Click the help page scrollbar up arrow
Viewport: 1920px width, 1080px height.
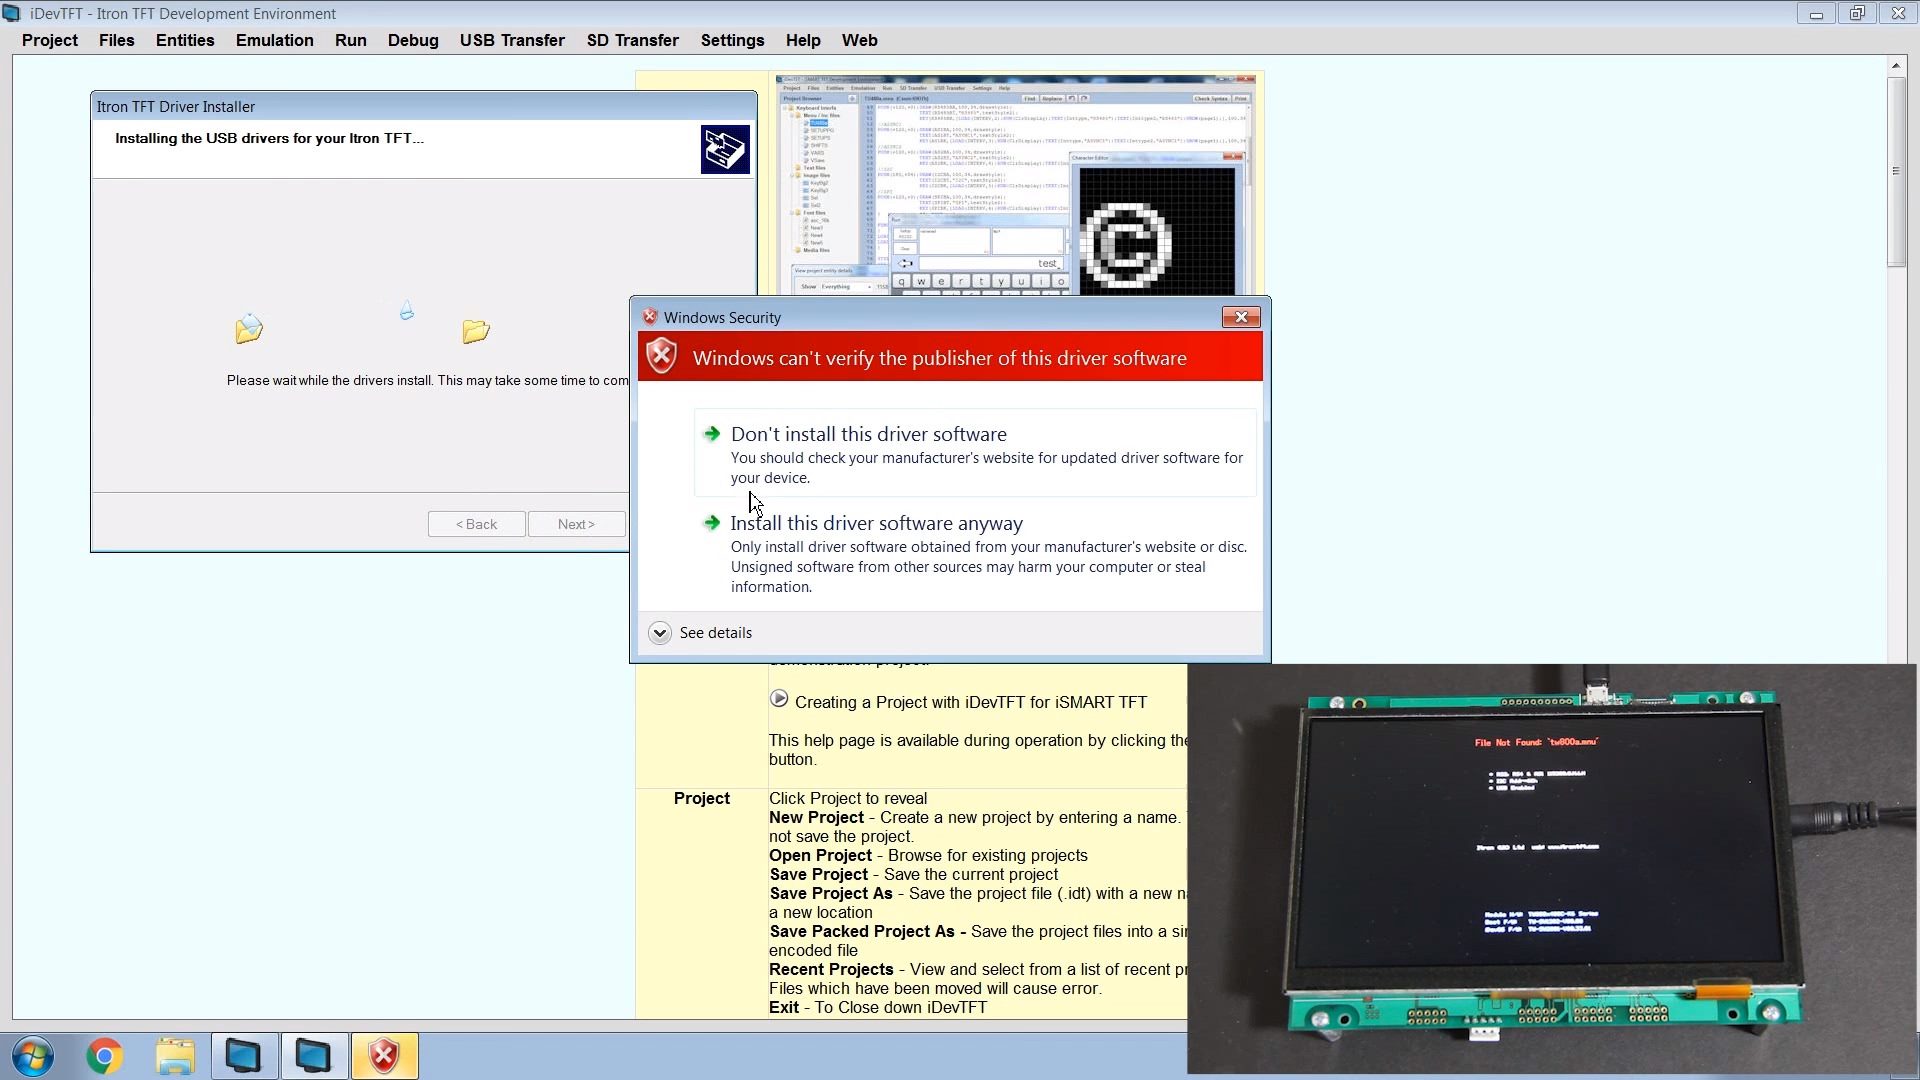1895,66
